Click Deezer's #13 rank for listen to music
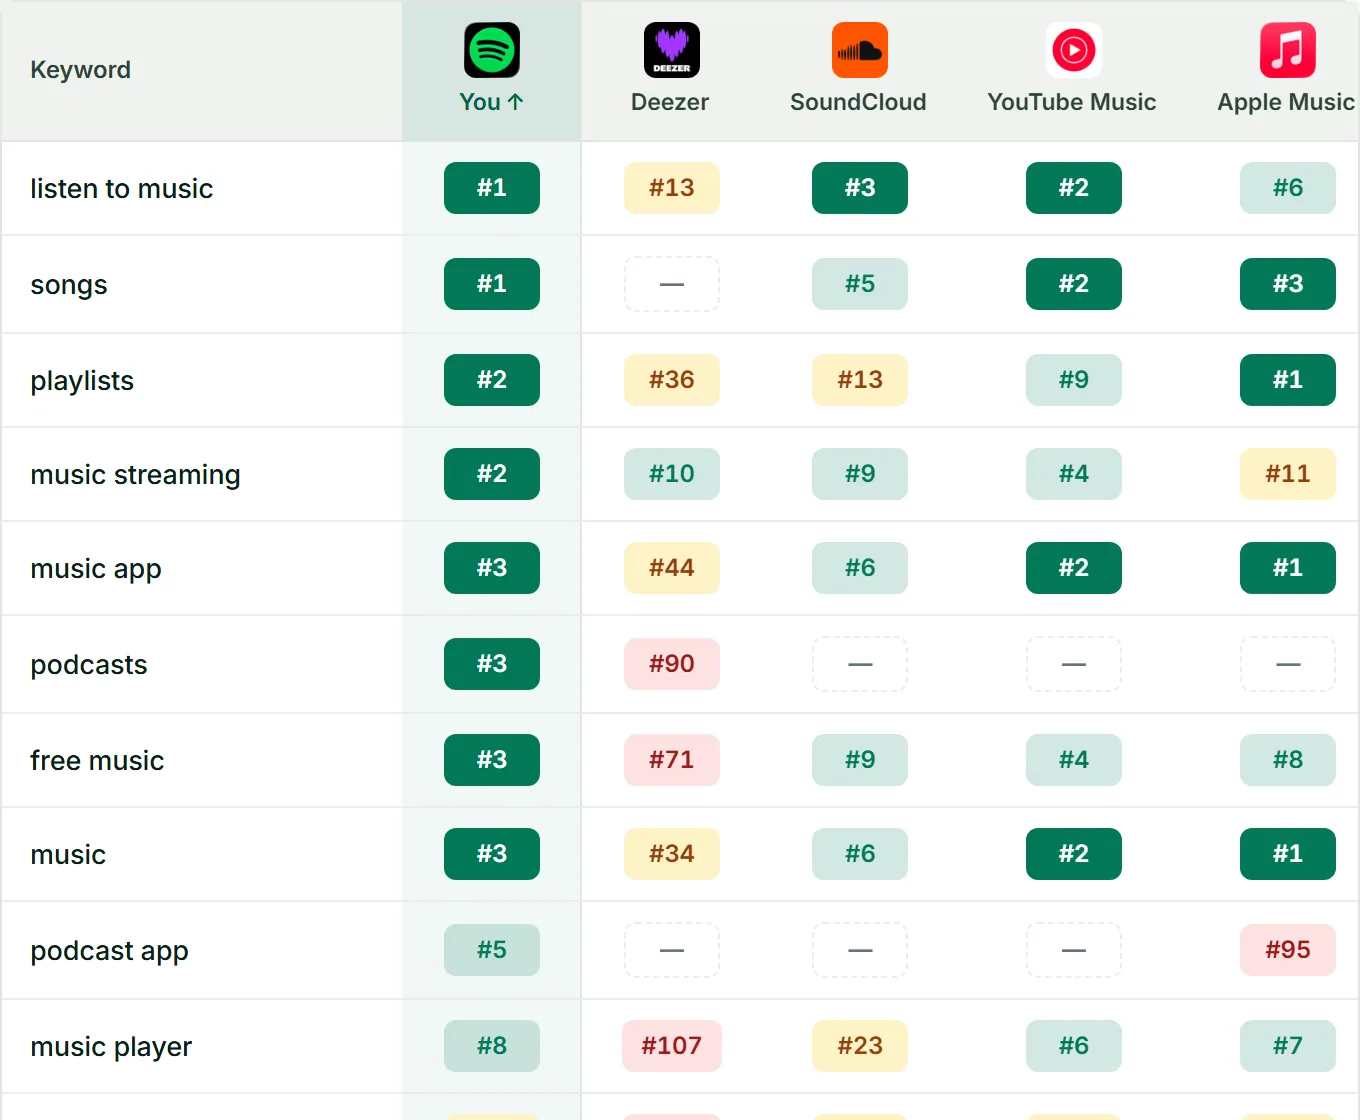The height and width of the screenshot is (1120, 1360). point(672,188)
